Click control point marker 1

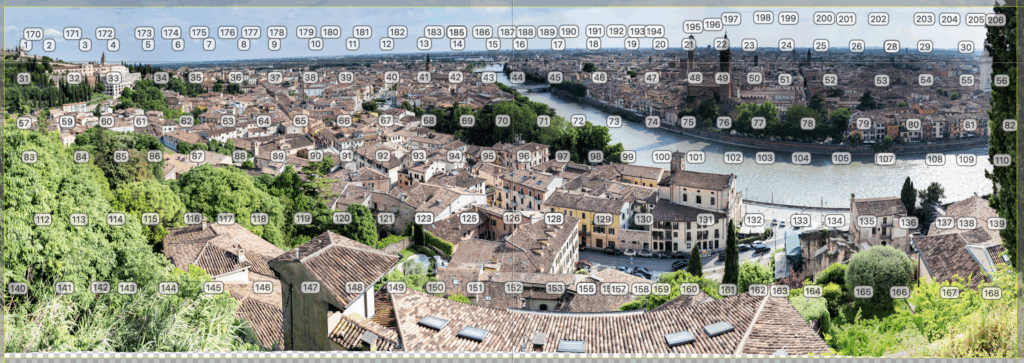(25, 45)
